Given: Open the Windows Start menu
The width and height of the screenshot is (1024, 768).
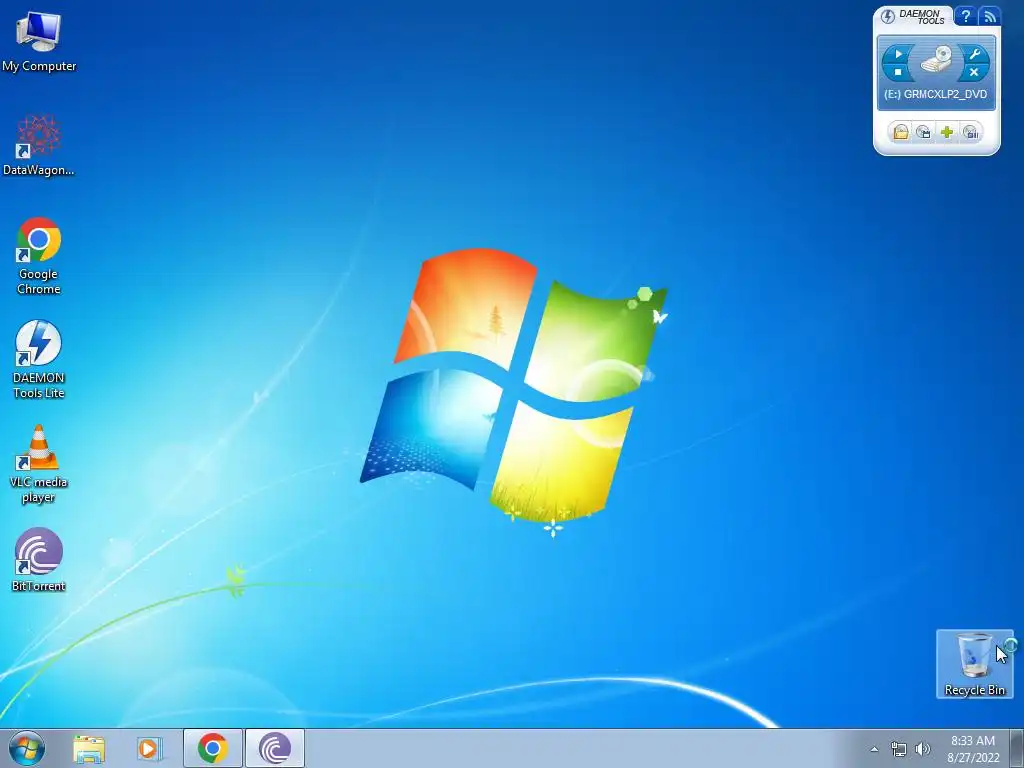Looking at the screenshot, I should (x=26, y=748).
